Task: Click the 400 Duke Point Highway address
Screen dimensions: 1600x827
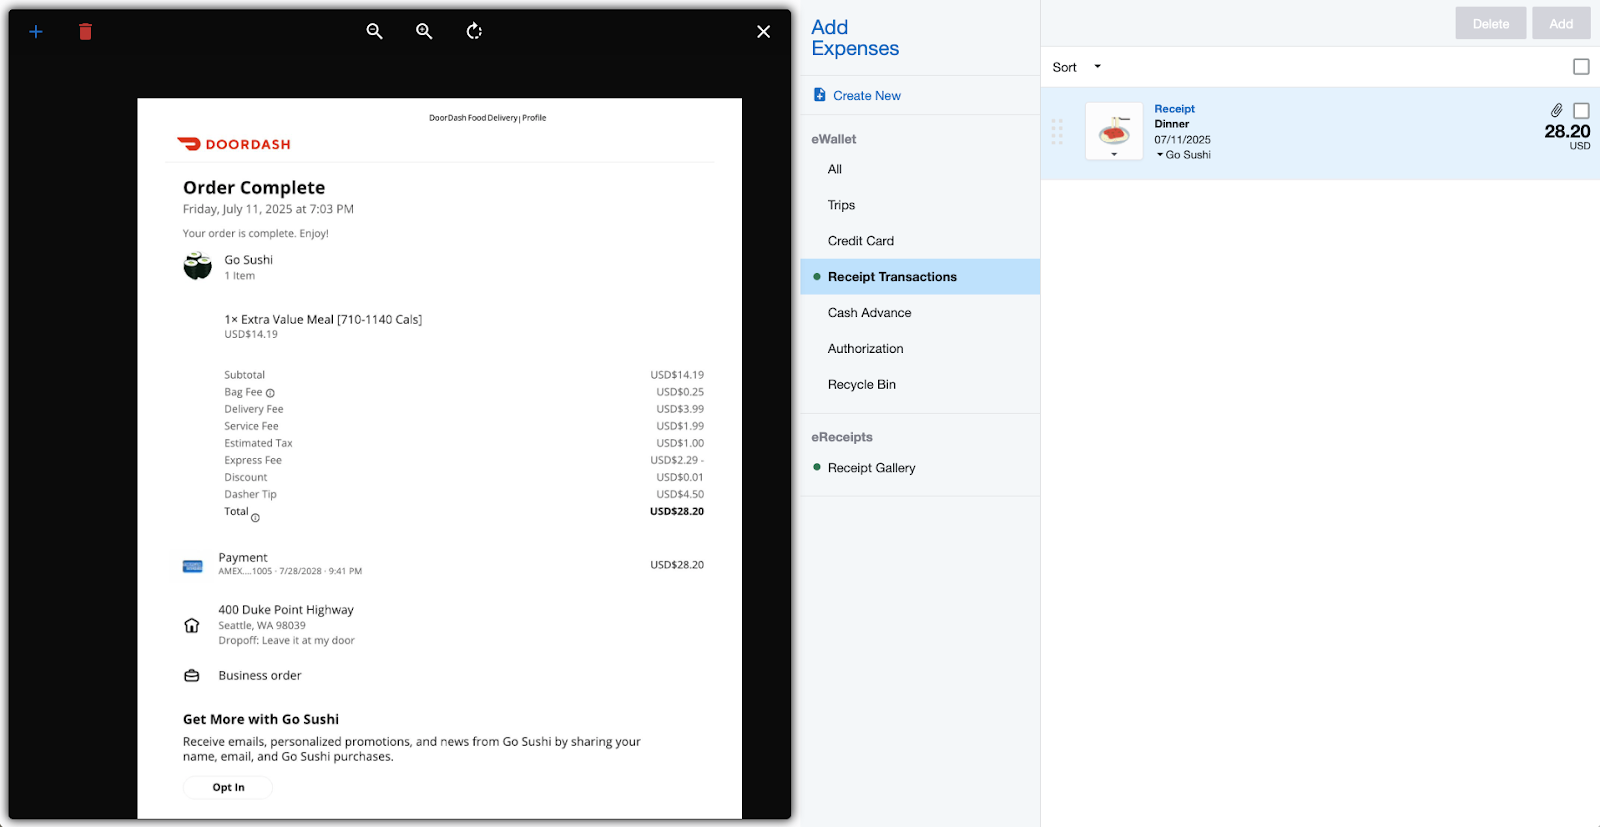Action: tap(286, 610)
